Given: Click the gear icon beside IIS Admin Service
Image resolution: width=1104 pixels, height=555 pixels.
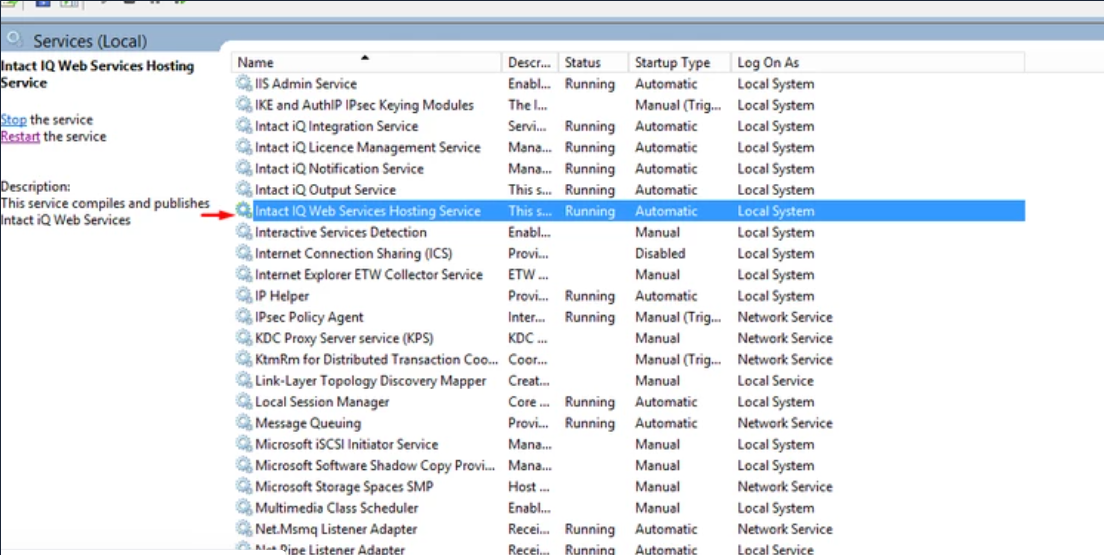Looking at the screenshot, I should pos(244,84).
